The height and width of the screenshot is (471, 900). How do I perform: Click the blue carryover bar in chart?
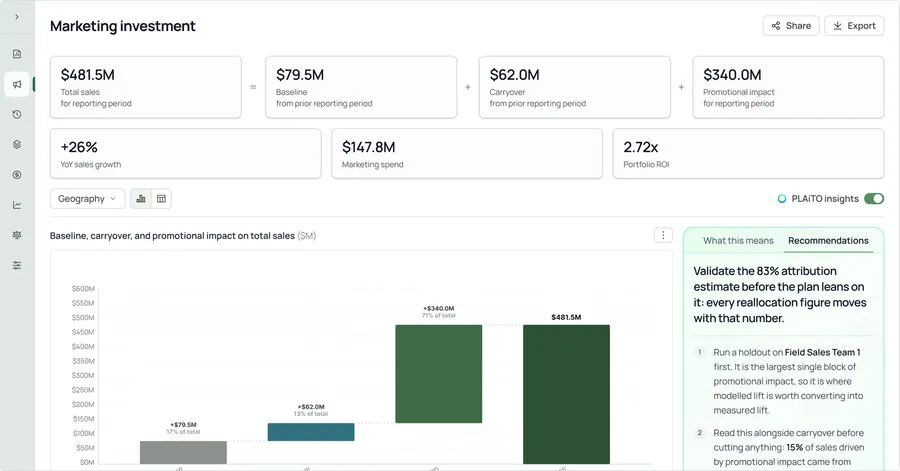click(x=311, y=432)
